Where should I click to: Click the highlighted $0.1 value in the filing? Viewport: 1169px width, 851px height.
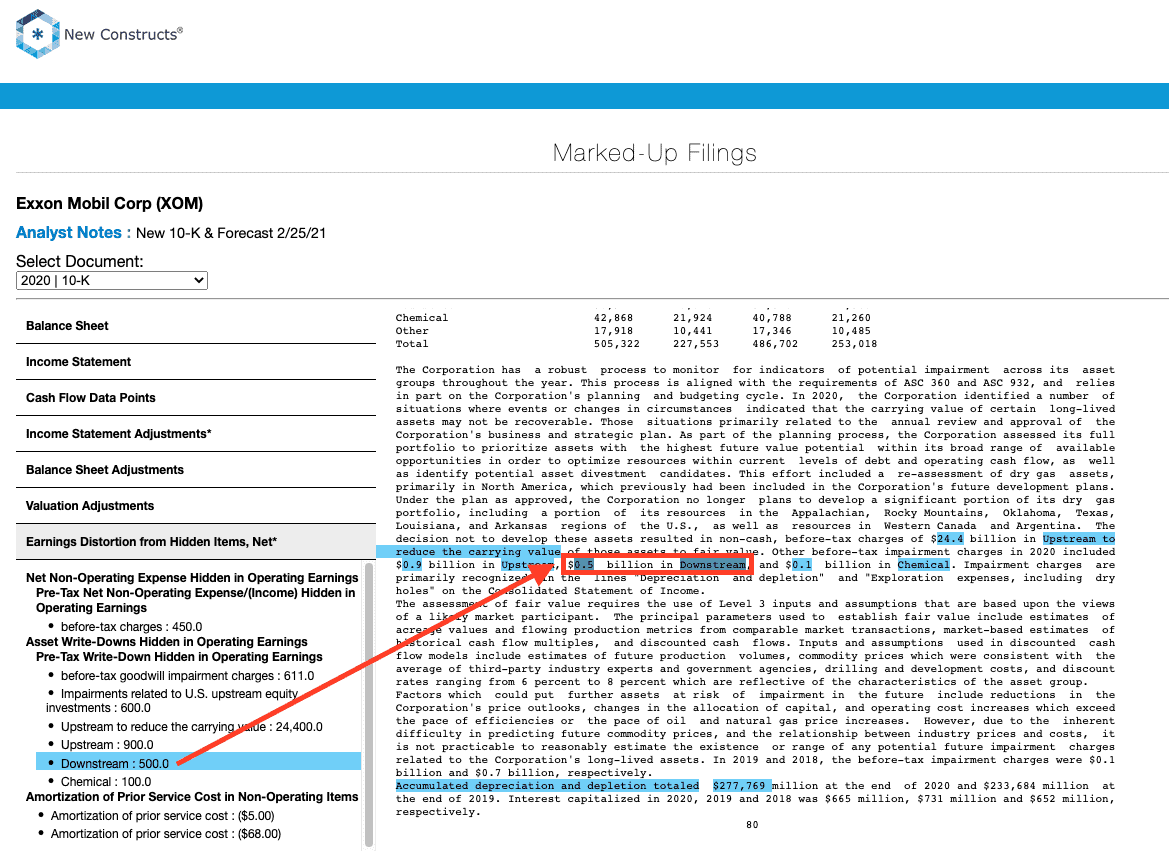(801, 565)
